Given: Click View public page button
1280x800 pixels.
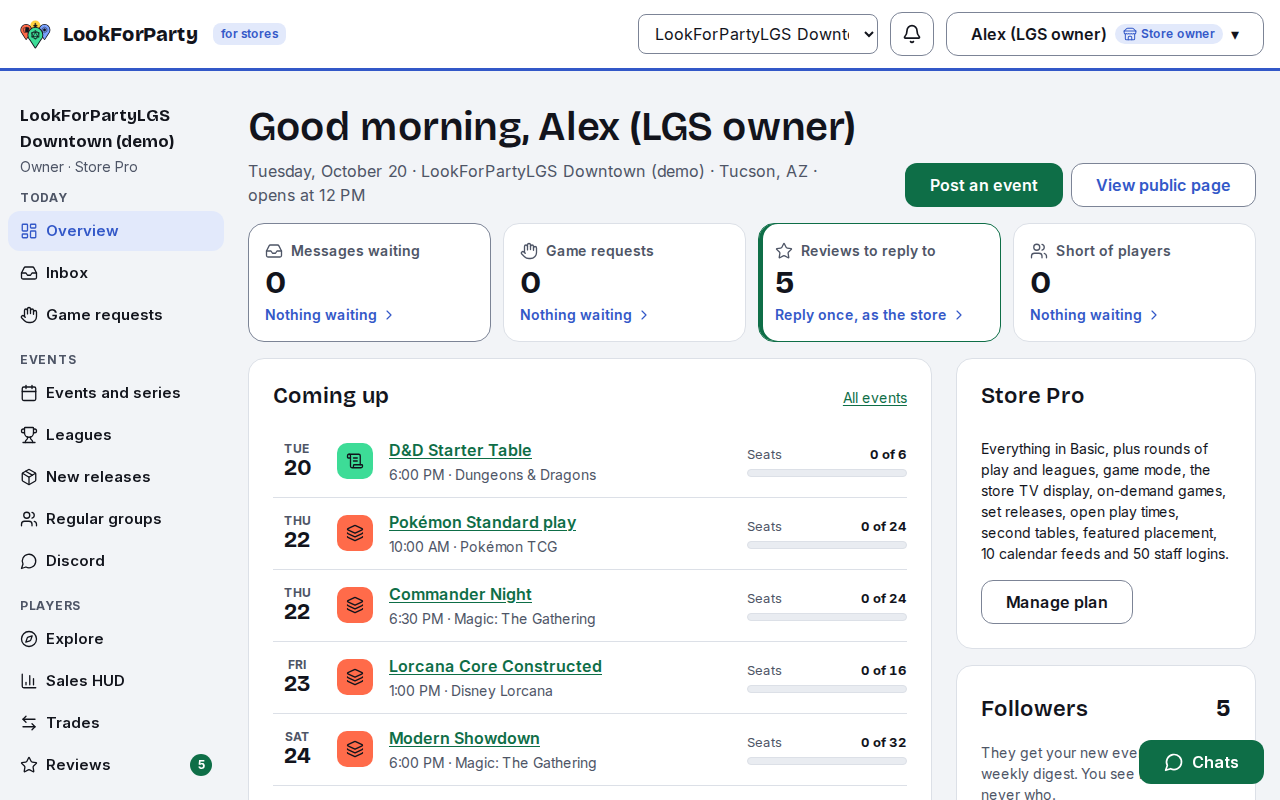Looking at the screenshot, I should click(x=1163, y=185).
